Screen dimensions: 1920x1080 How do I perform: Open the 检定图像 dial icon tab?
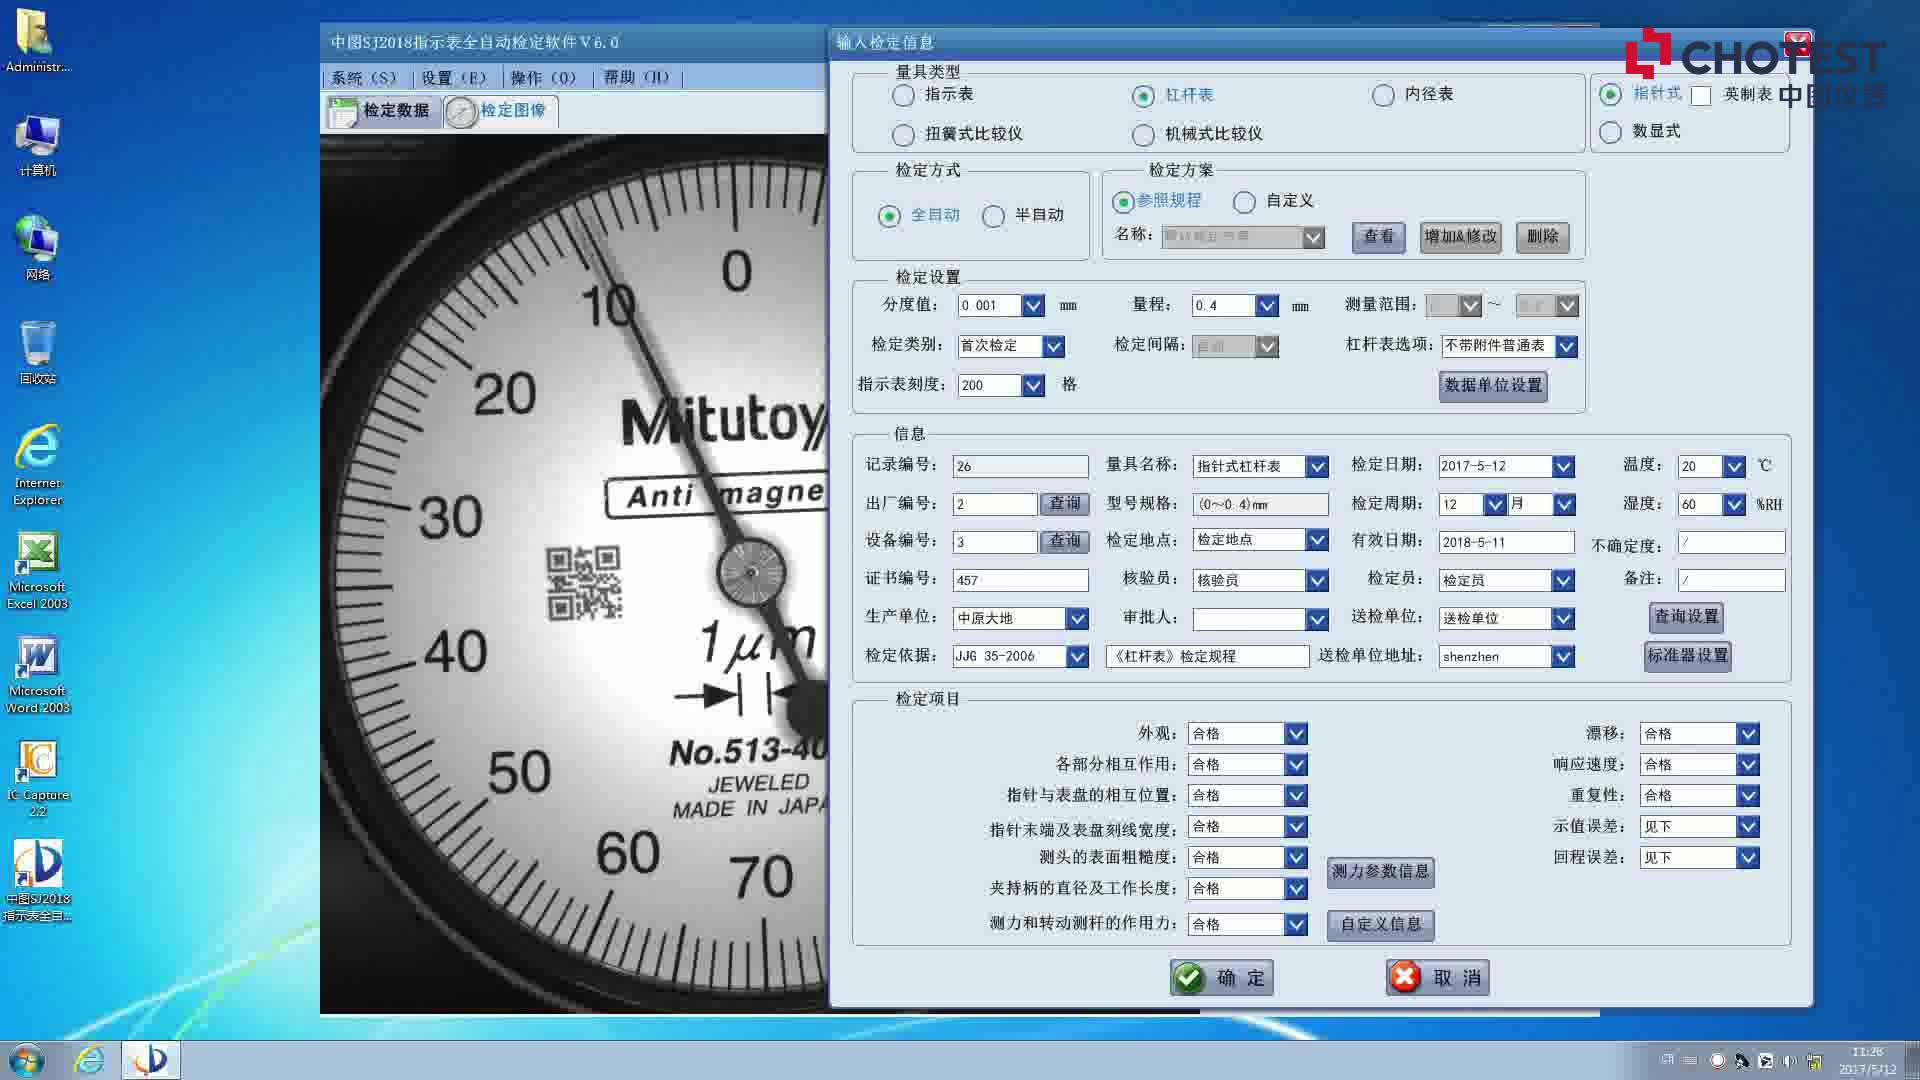(461, 112)
